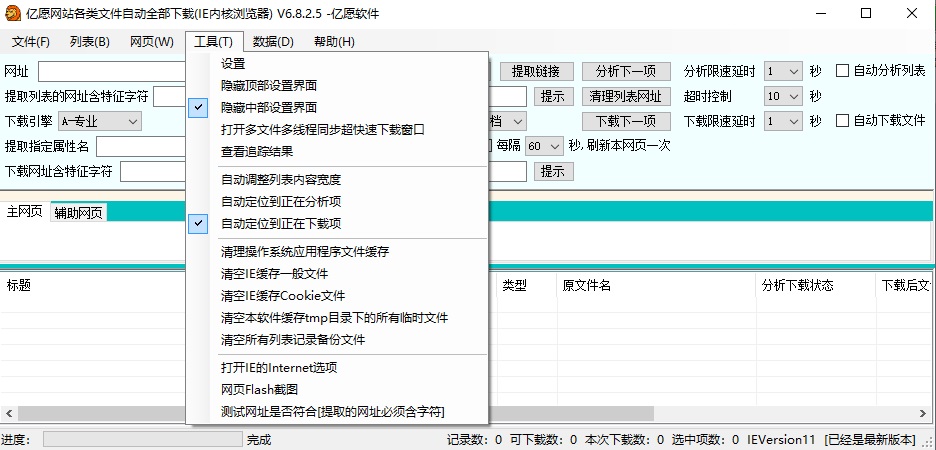The width and height of the screenshot is (936, 450).
Task: Open the 帮助(H) menu
Action: [334, 42]
